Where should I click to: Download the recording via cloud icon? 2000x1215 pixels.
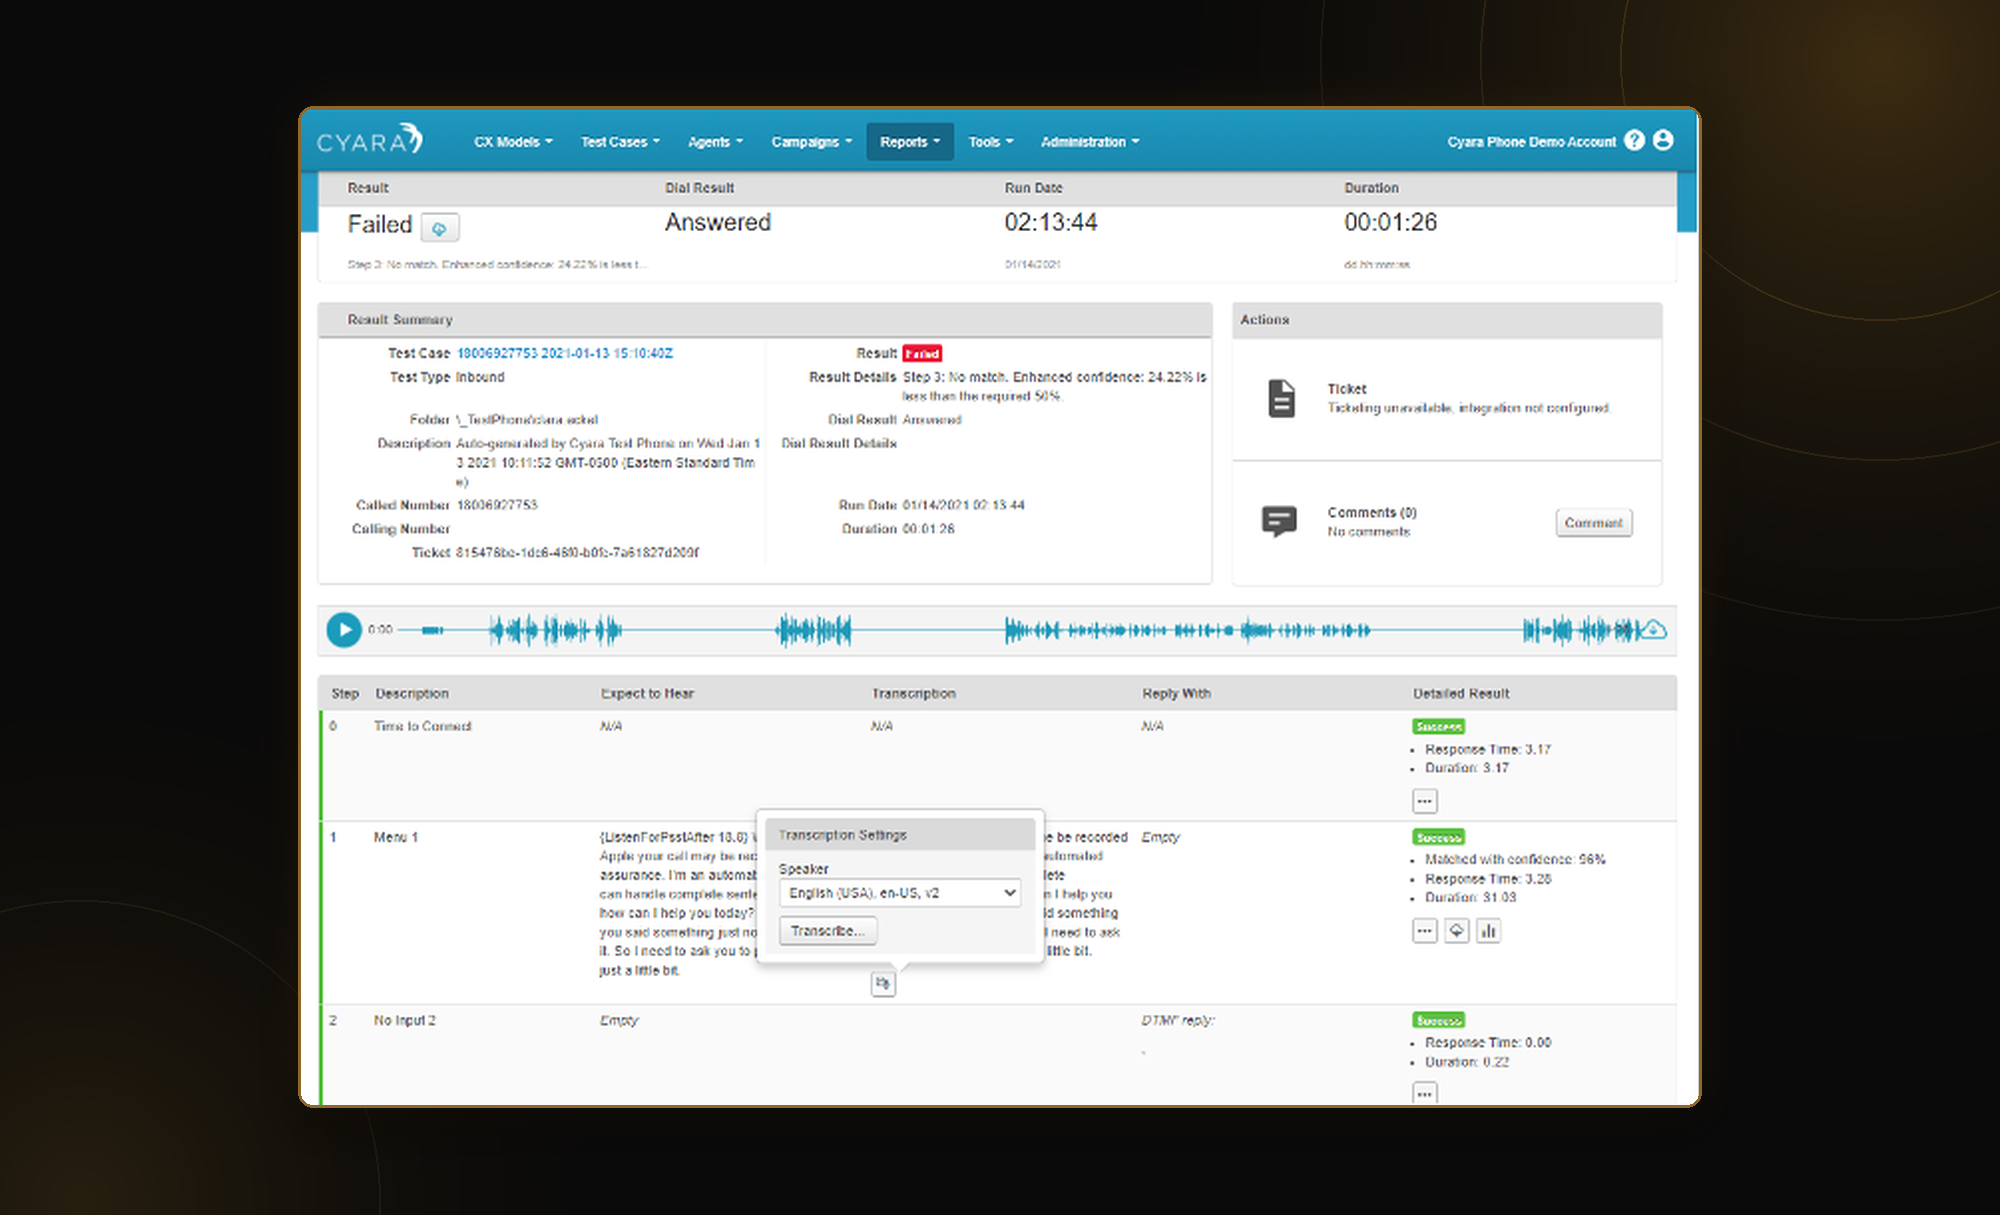tap(1654, 629)
